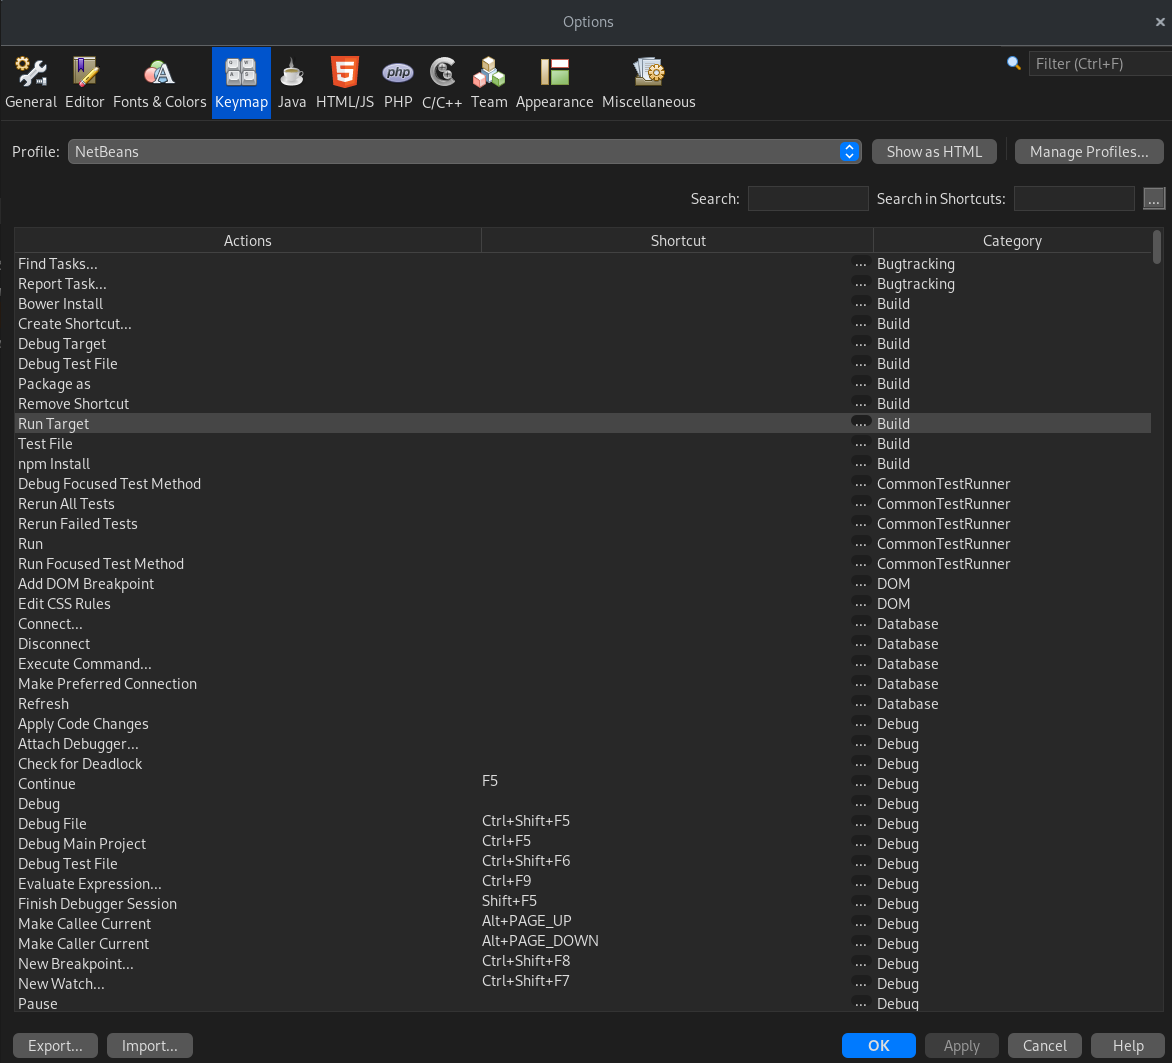Select Execute Command... row

click(x=582, y=664)
